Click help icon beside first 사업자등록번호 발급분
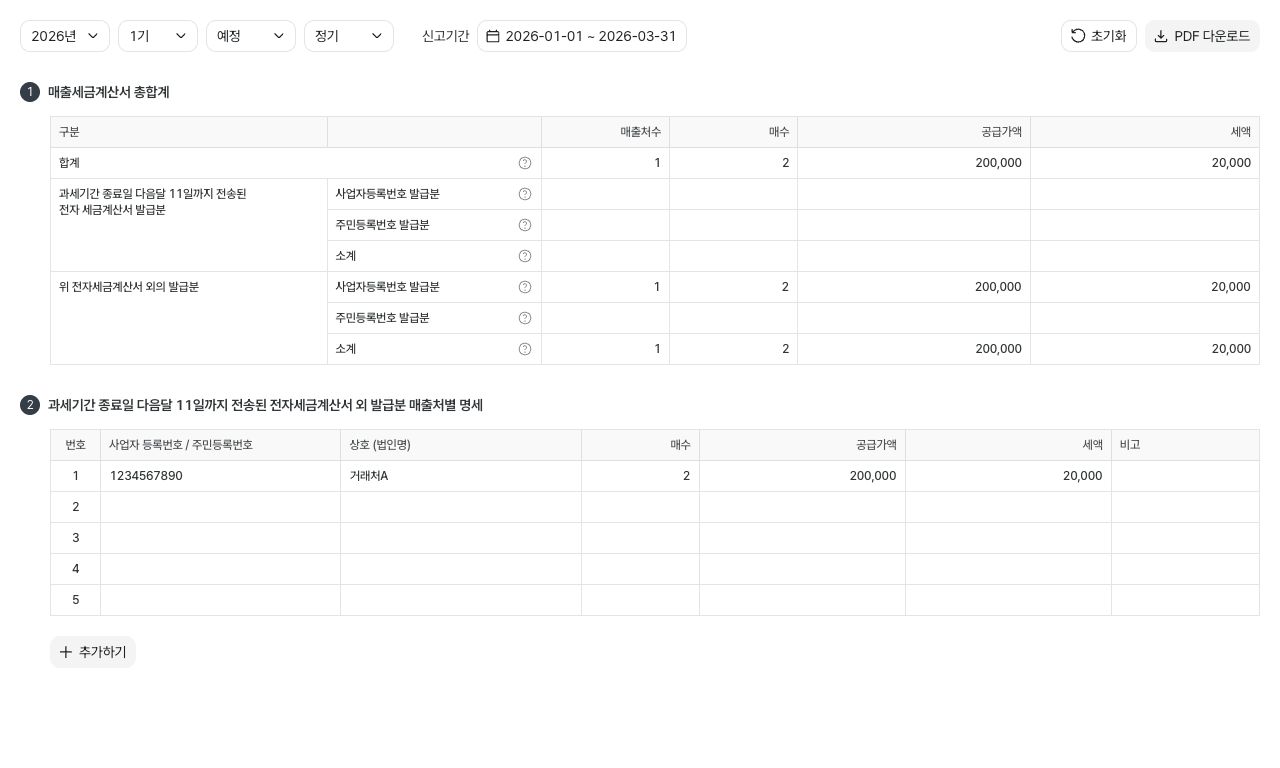Screen dimensions: 1280x768 pos(525,194)
